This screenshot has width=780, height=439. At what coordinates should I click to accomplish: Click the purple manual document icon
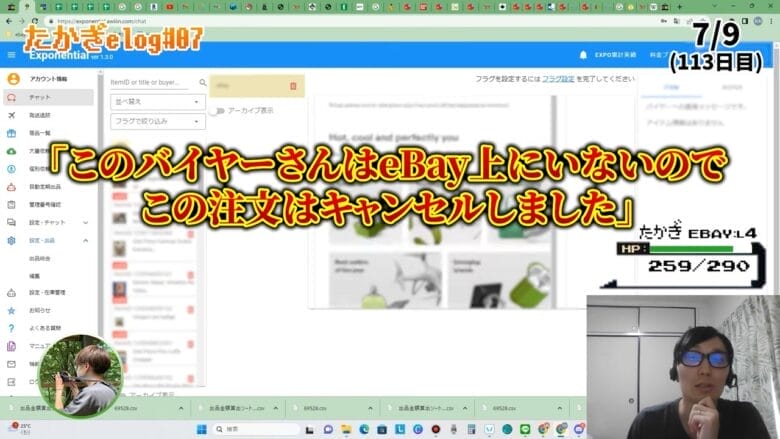[11, 346]
